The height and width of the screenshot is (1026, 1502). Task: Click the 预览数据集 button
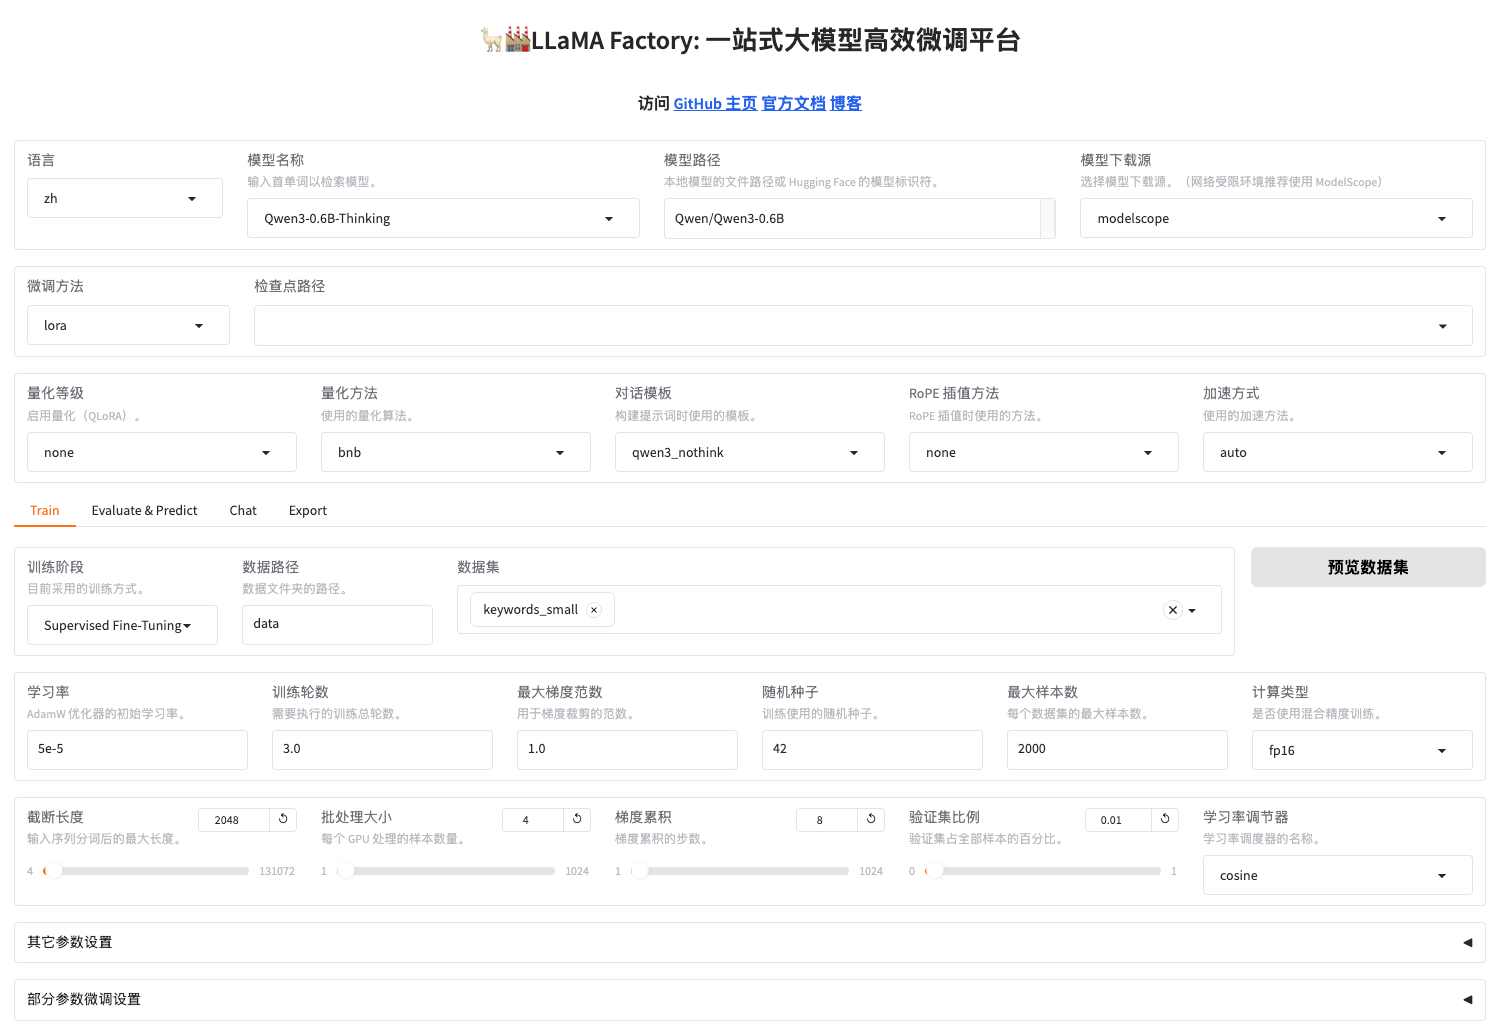click(x=1368, y=567)
